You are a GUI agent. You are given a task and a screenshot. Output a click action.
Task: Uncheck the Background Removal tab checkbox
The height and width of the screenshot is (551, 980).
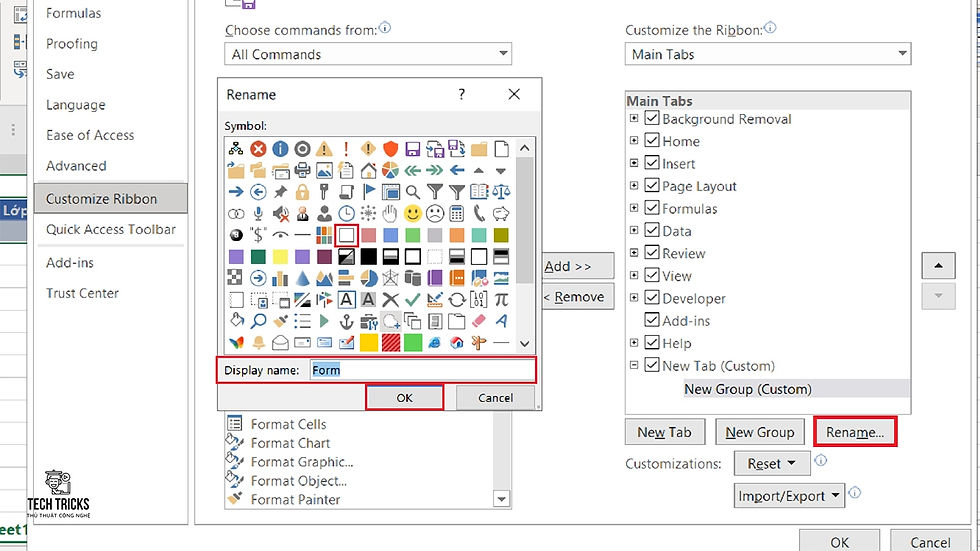point(652,118)
